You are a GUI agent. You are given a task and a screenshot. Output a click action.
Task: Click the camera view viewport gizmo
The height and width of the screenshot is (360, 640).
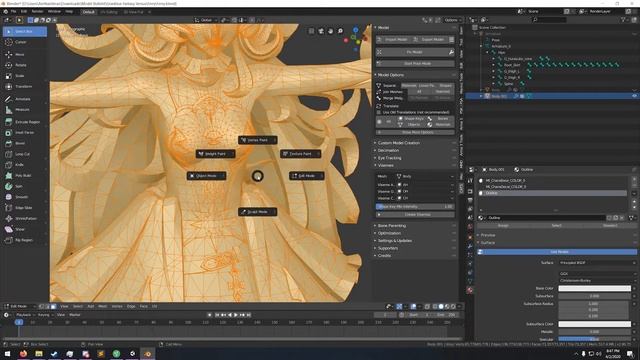[321, 31]
